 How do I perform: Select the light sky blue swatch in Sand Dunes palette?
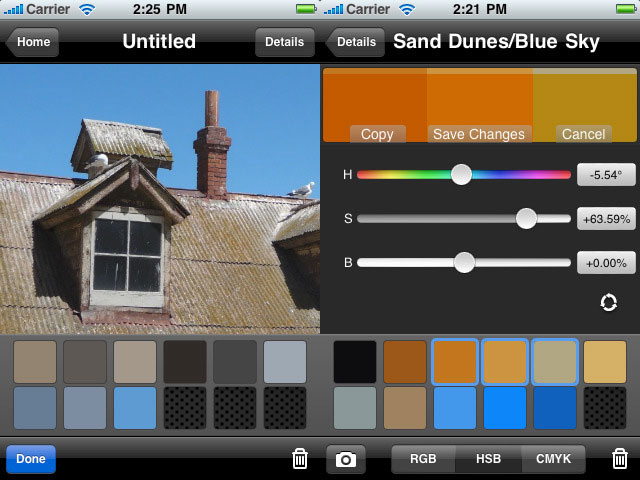click(455, 408)
